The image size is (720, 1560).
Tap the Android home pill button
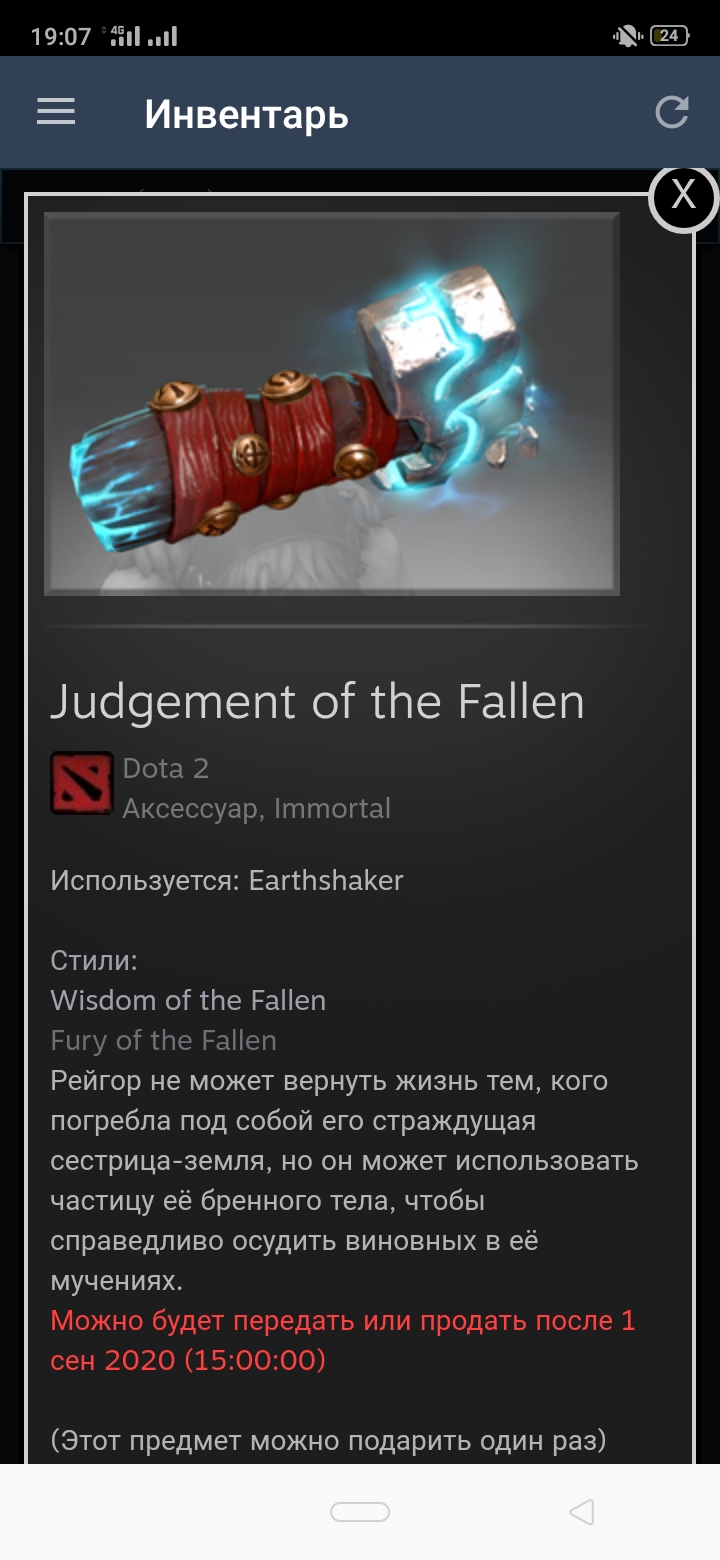click(360, 1512)
